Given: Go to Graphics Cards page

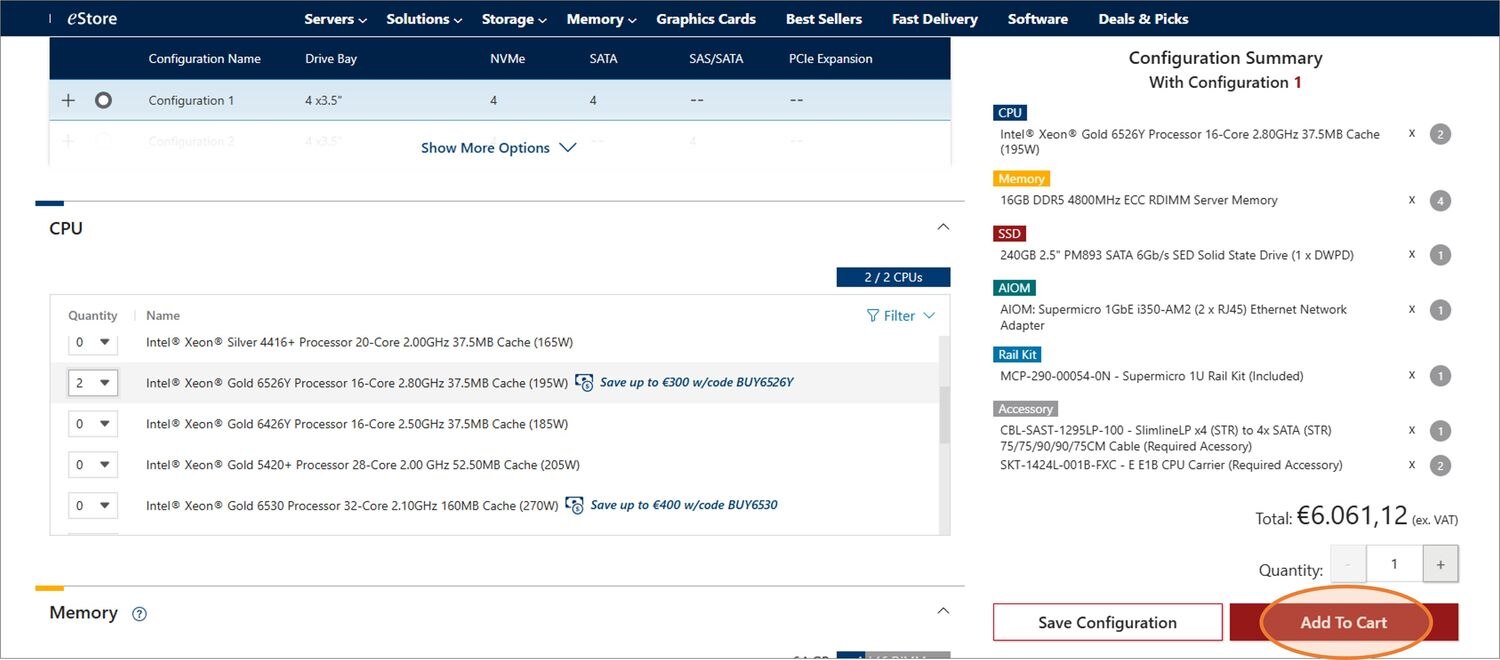Looking at the screenshot, I should [706, 19].
